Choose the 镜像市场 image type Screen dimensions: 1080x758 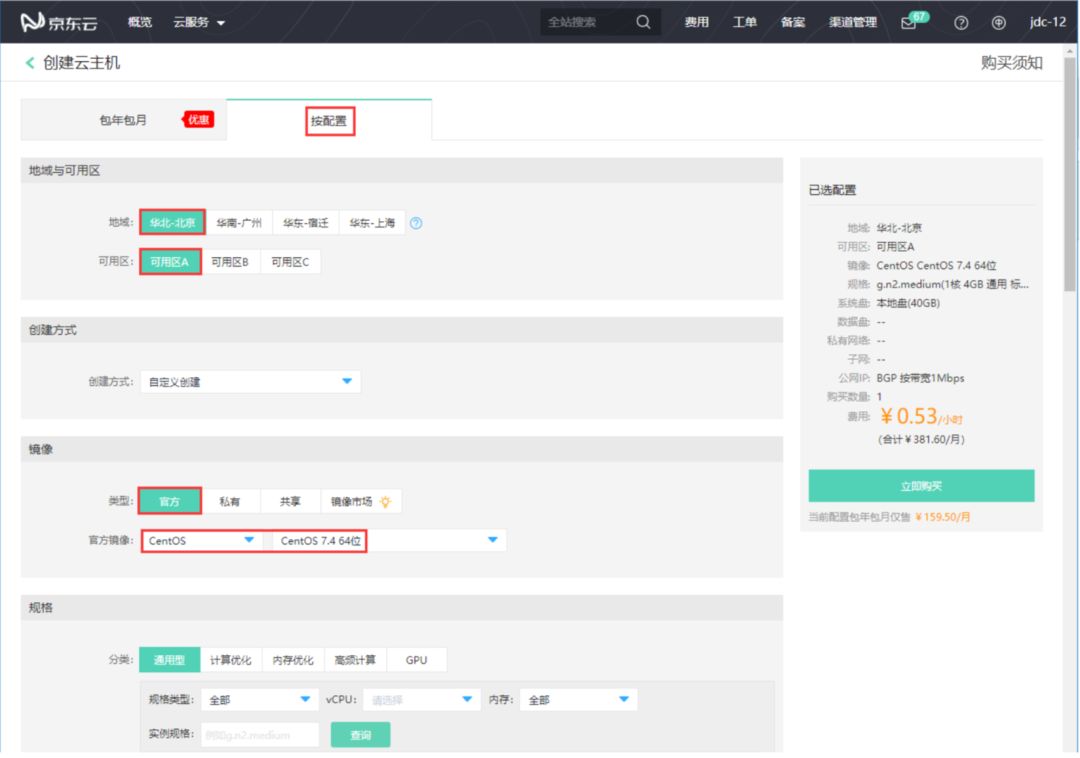pos(361,502)
